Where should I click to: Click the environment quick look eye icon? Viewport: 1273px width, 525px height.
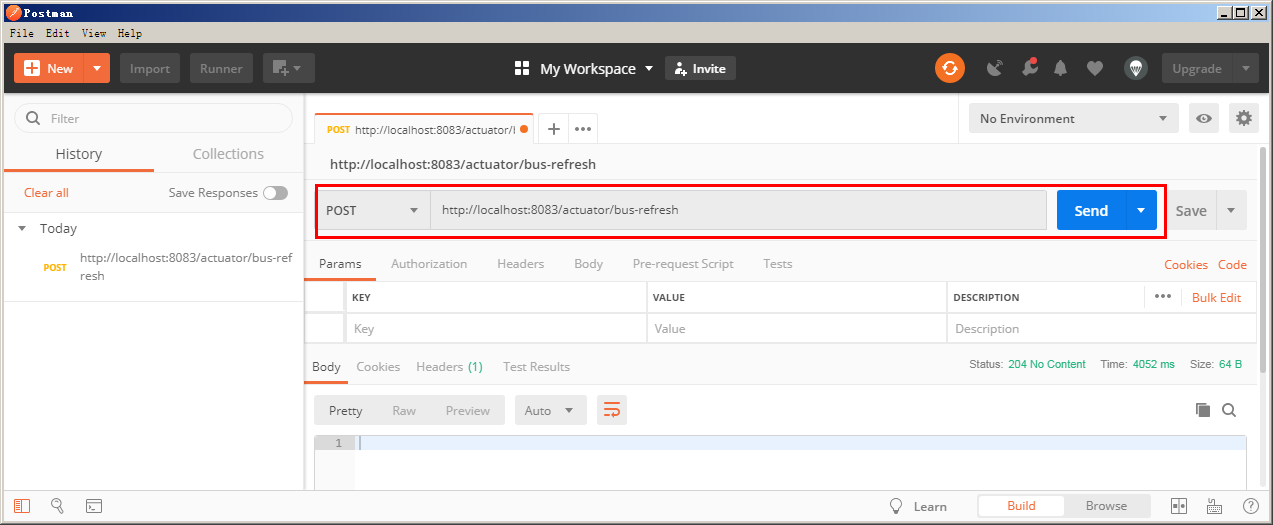[1204, 118]
